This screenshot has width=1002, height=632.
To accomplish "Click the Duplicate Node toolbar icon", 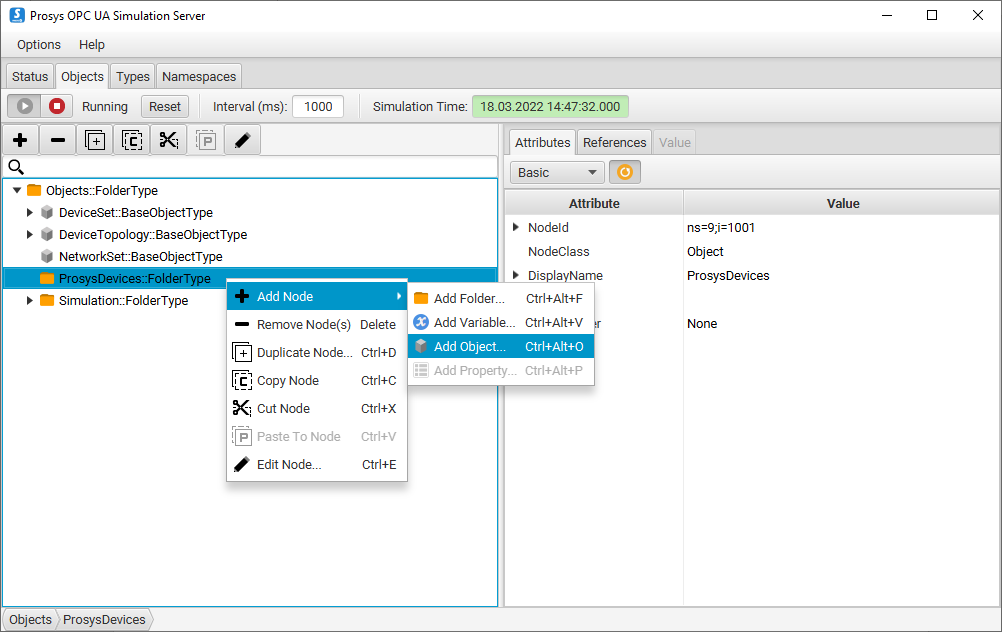I will (x=94, y=140).
